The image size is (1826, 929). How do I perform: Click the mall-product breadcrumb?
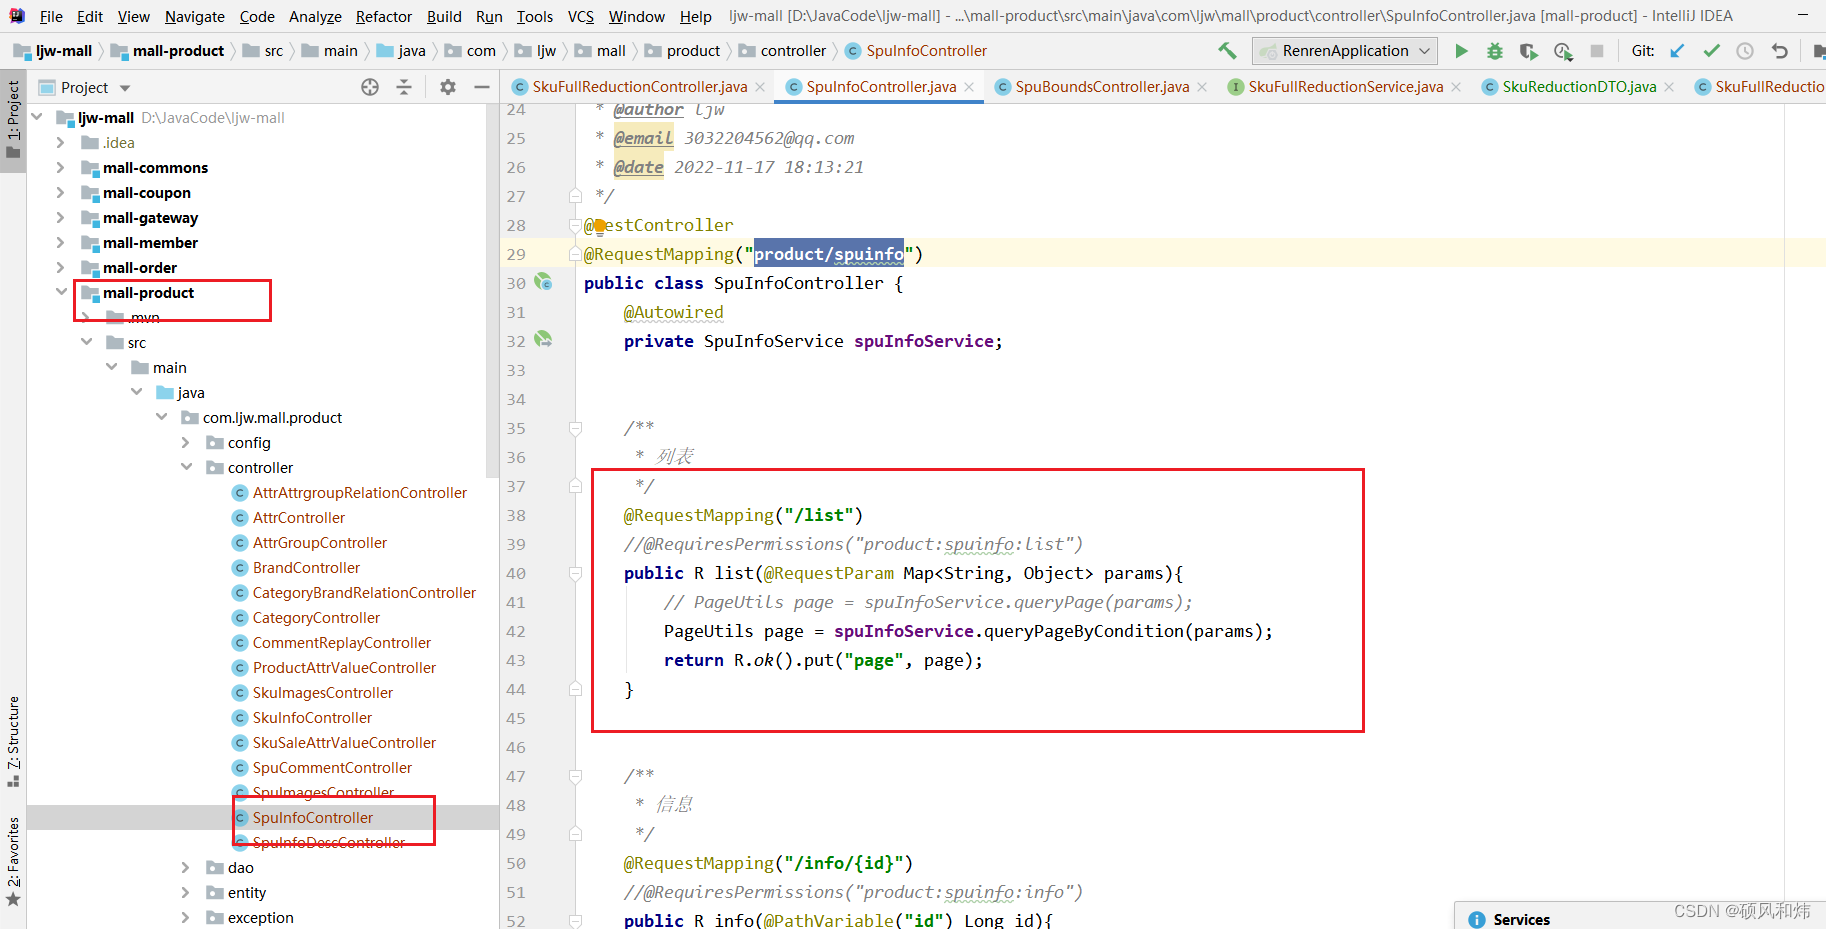coord(168,51)
